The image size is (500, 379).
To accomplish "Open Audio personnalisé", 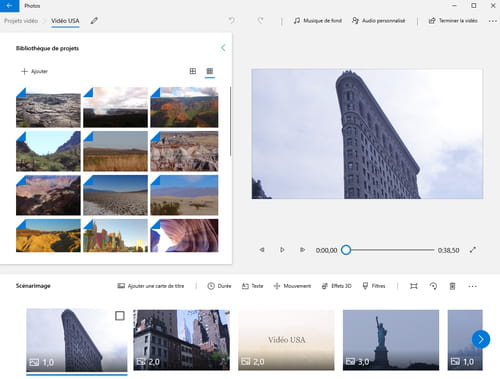I will click(x=378, y=21).
